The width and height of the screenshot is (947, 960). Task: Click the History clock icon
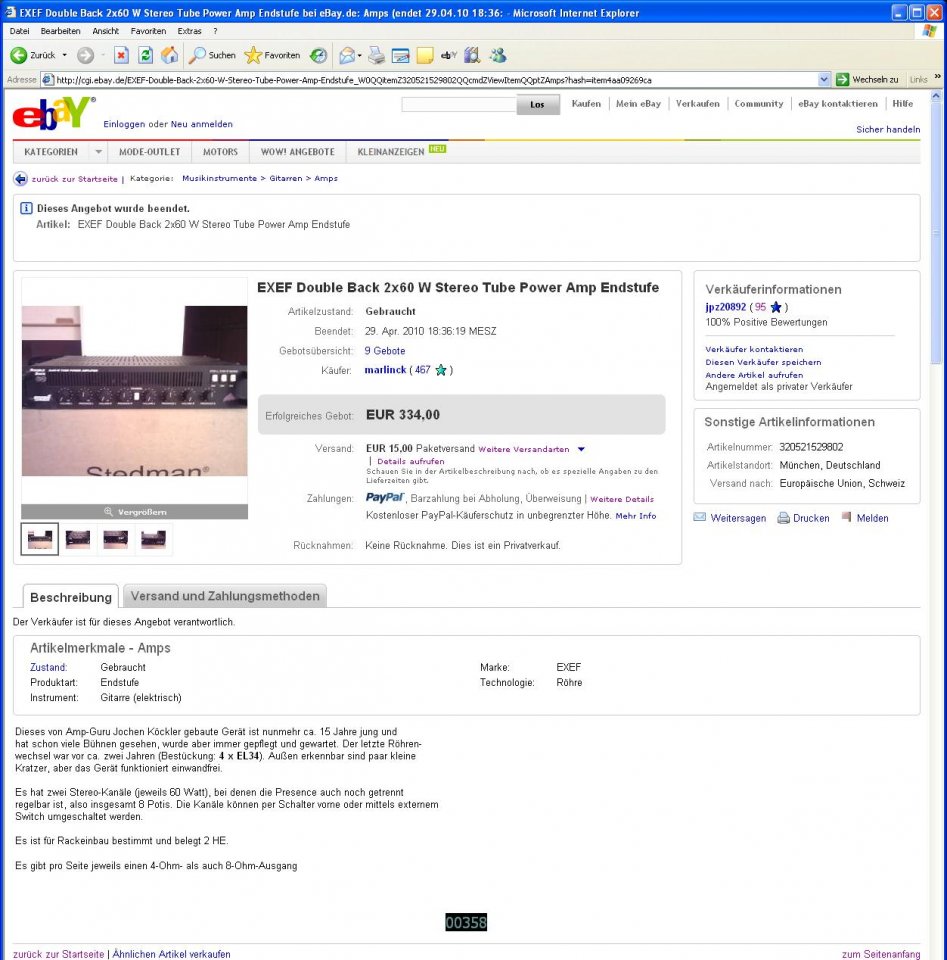tap(318, 55)
